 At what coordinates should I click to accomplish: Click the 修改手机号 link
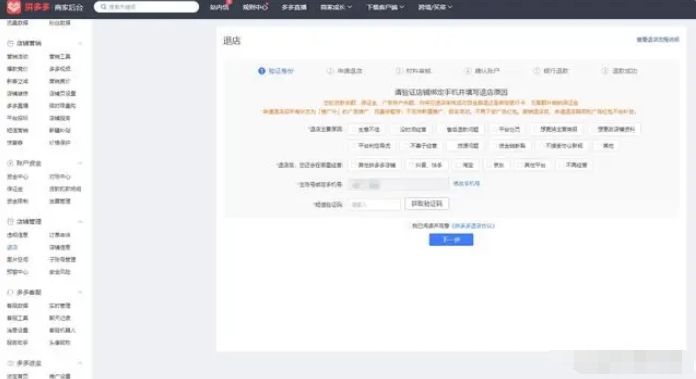466,183
